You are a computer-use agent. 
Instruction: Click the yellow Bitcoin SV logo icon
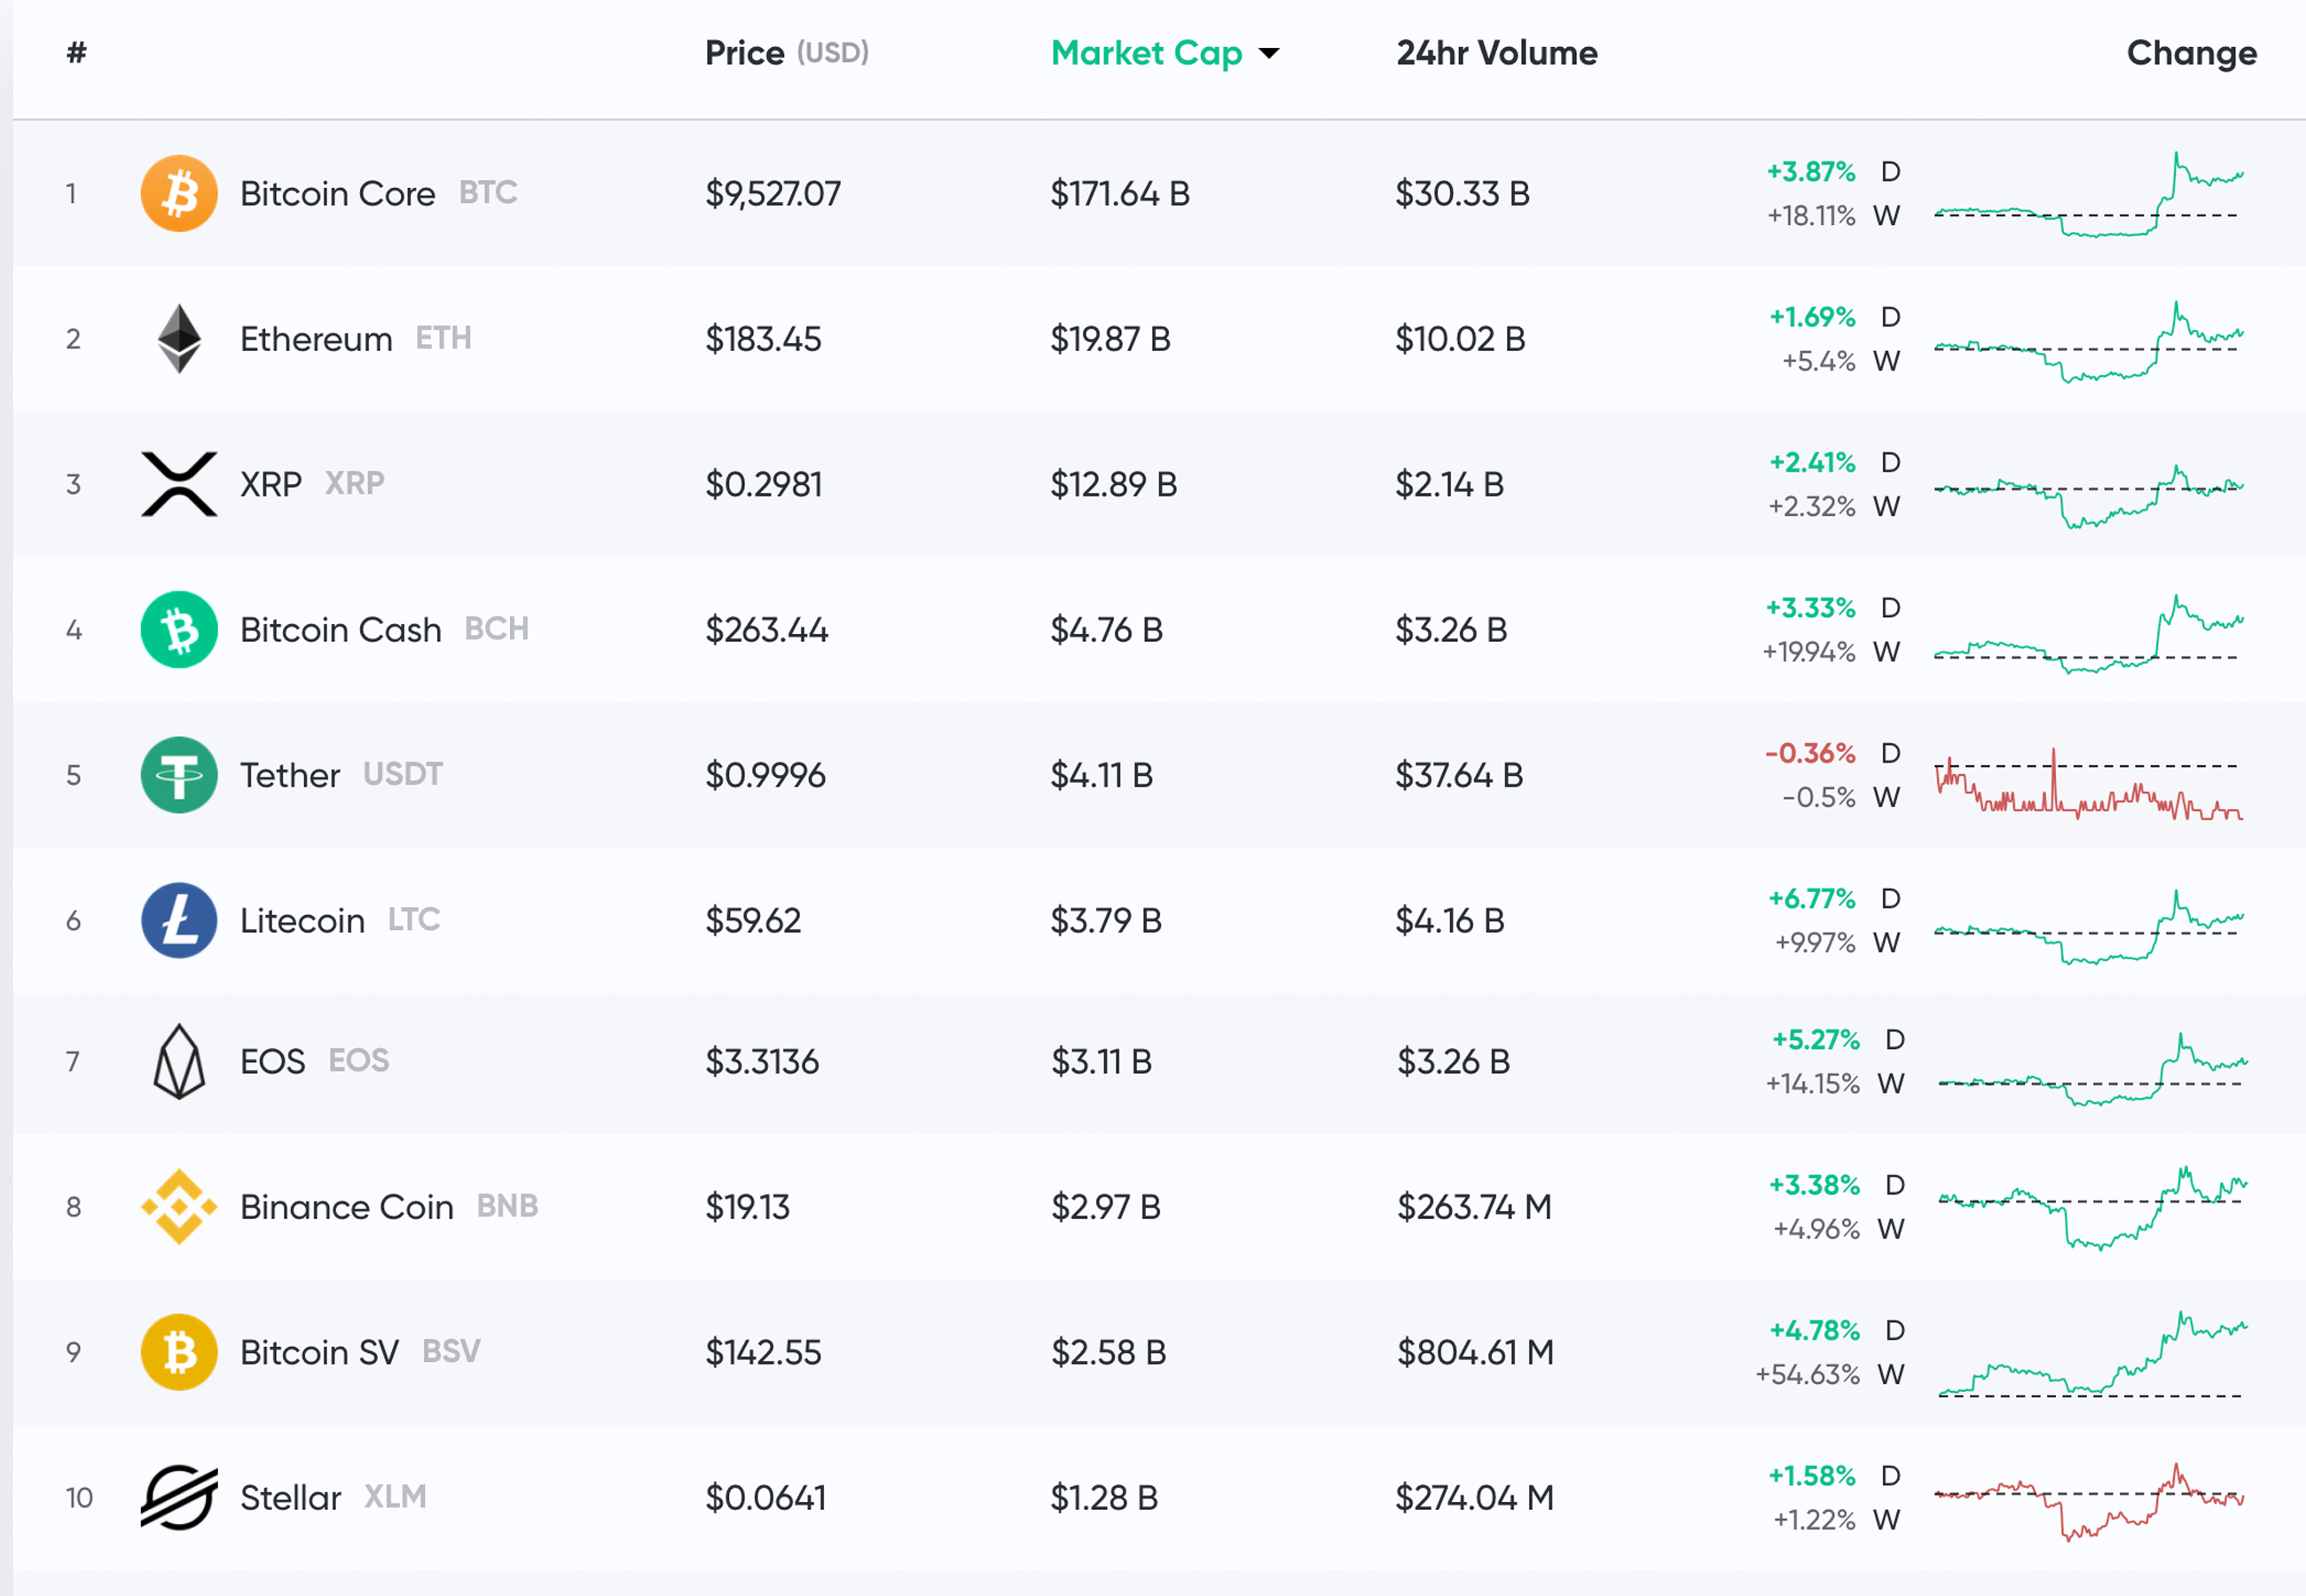point(179,1352)
